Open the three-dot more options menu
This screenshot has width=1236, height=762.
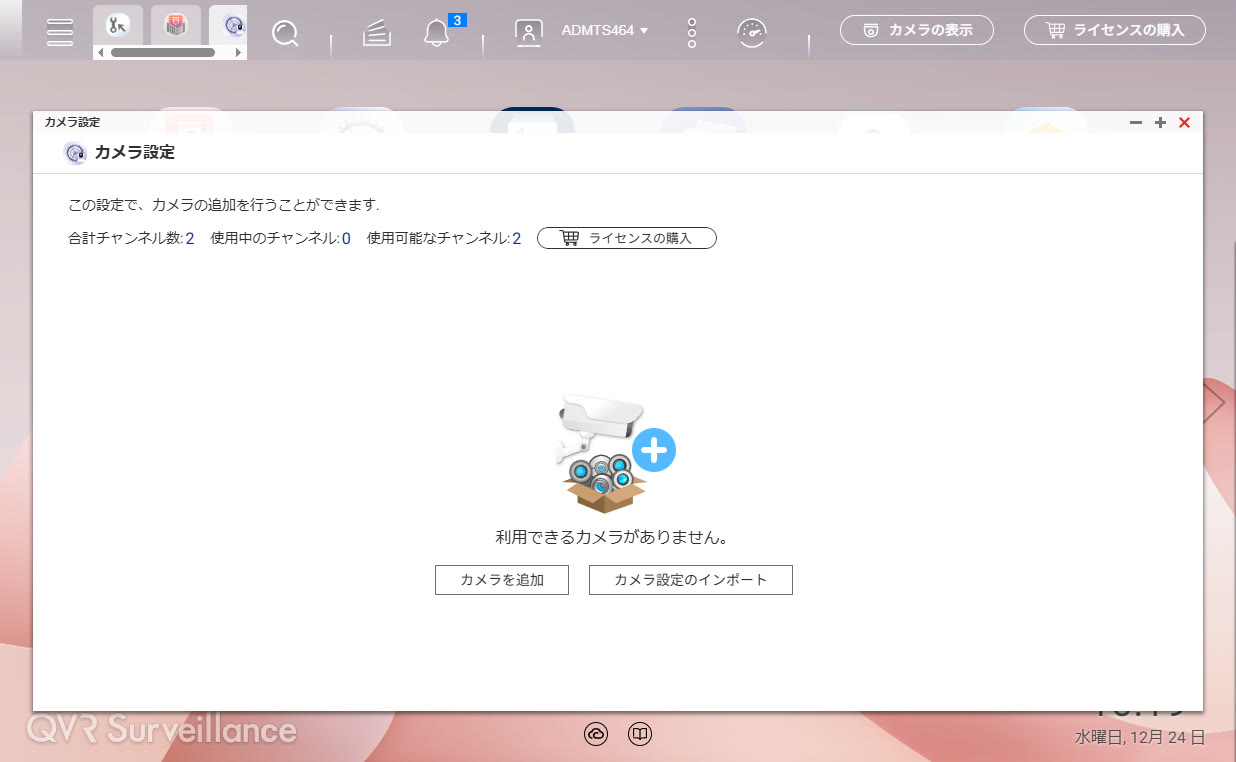[x=692, y=32]
